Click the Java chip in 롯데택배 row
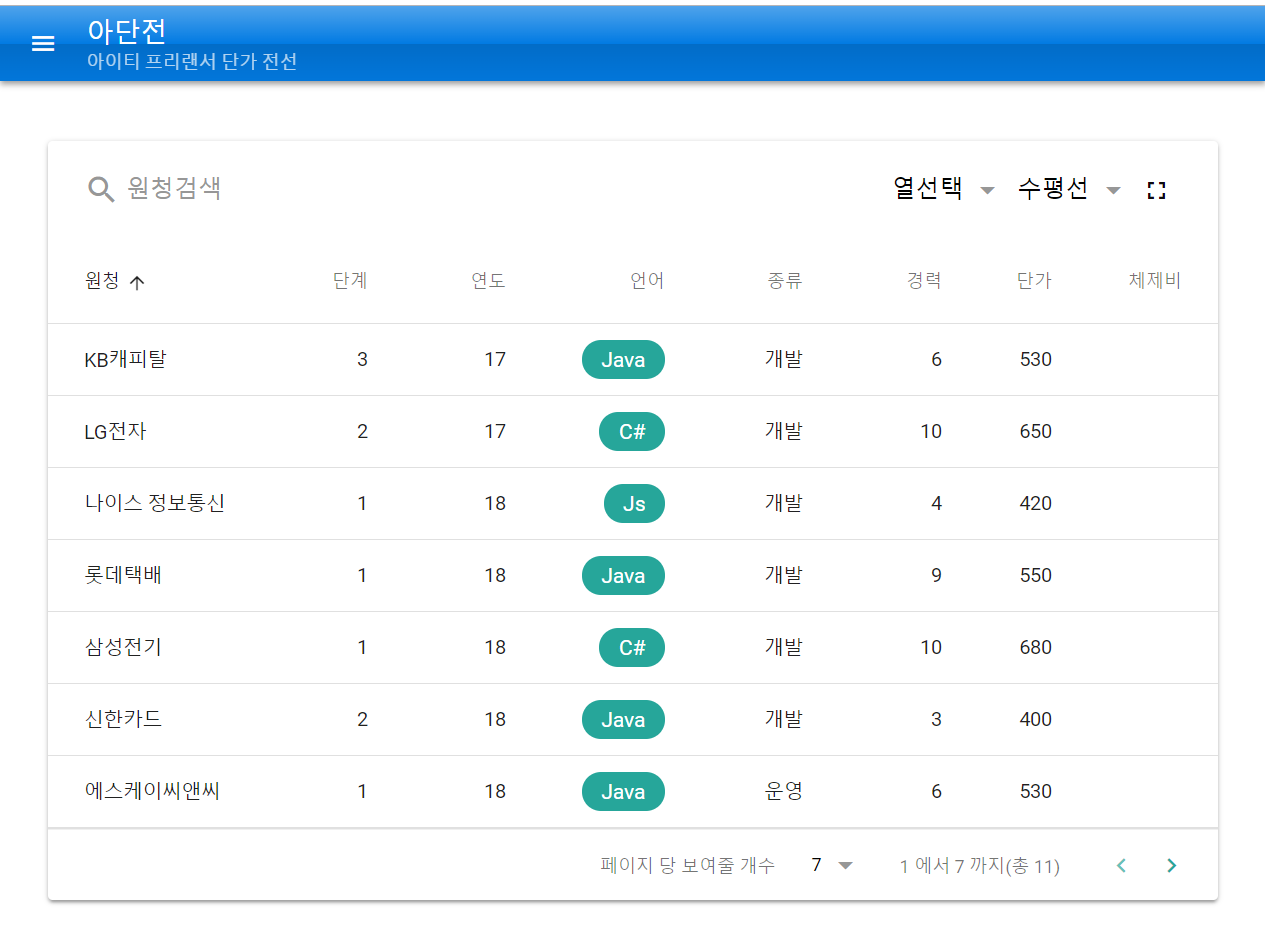 (623, 576)
